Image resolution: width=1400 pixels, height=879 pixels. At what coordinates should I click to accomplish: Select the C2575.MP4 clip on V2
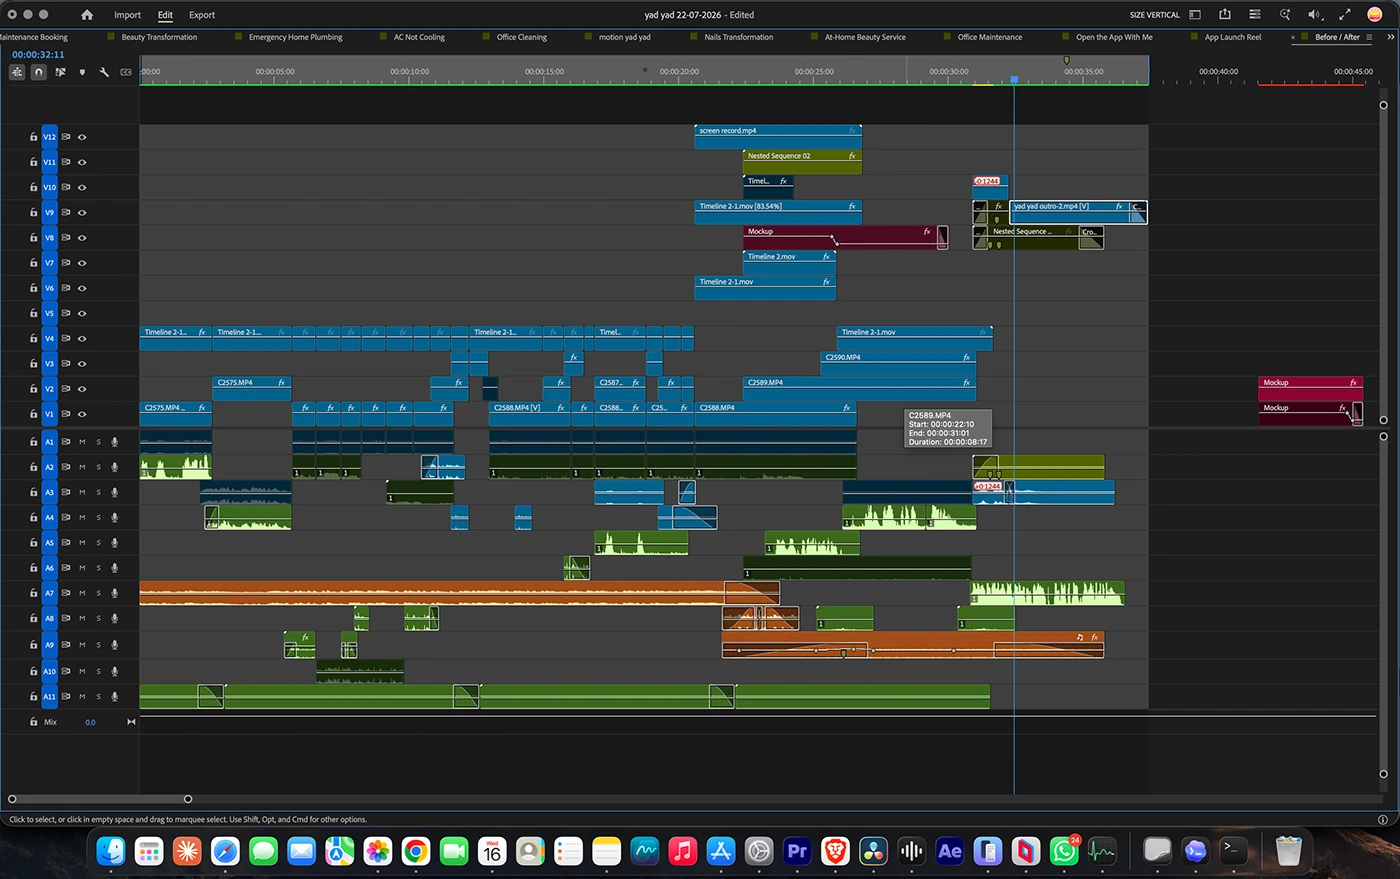253,389
